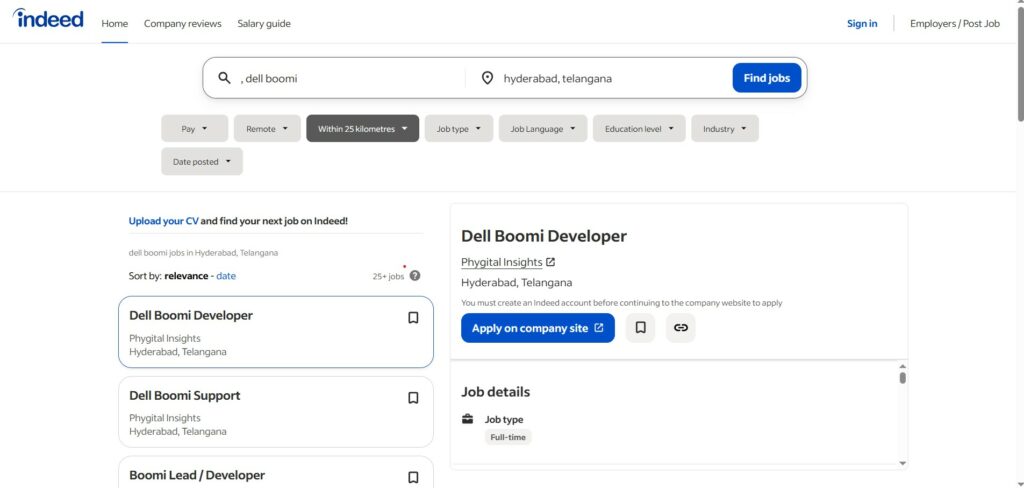Viewport: 1024px width, 488px height.
Task: Click the Indeed logo
Action: 48,20
